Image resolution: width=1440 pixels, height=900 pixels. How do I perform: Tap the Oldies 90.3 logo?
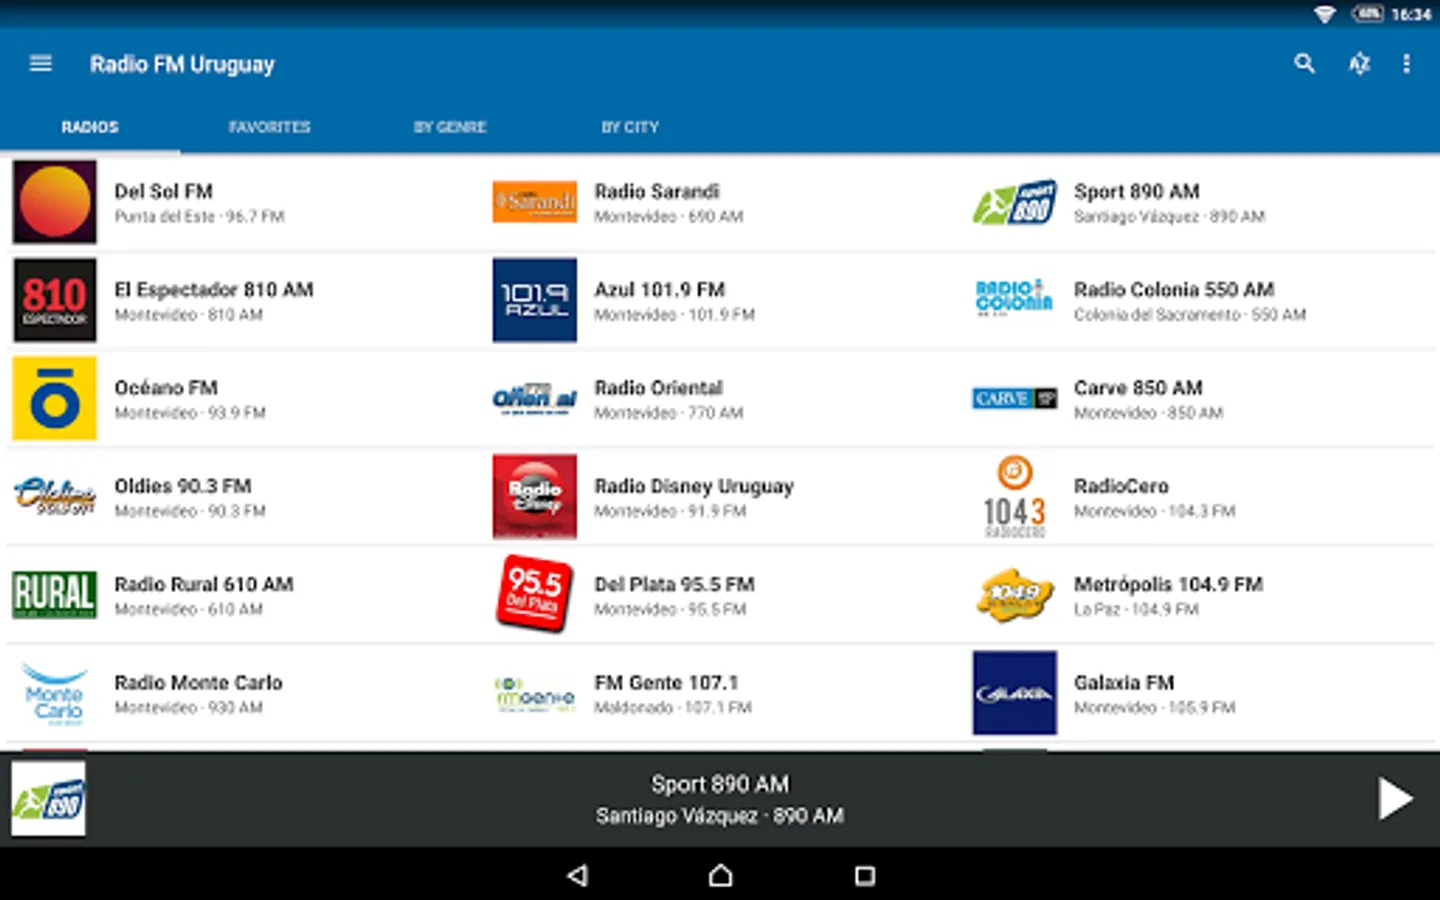[55, 496]
